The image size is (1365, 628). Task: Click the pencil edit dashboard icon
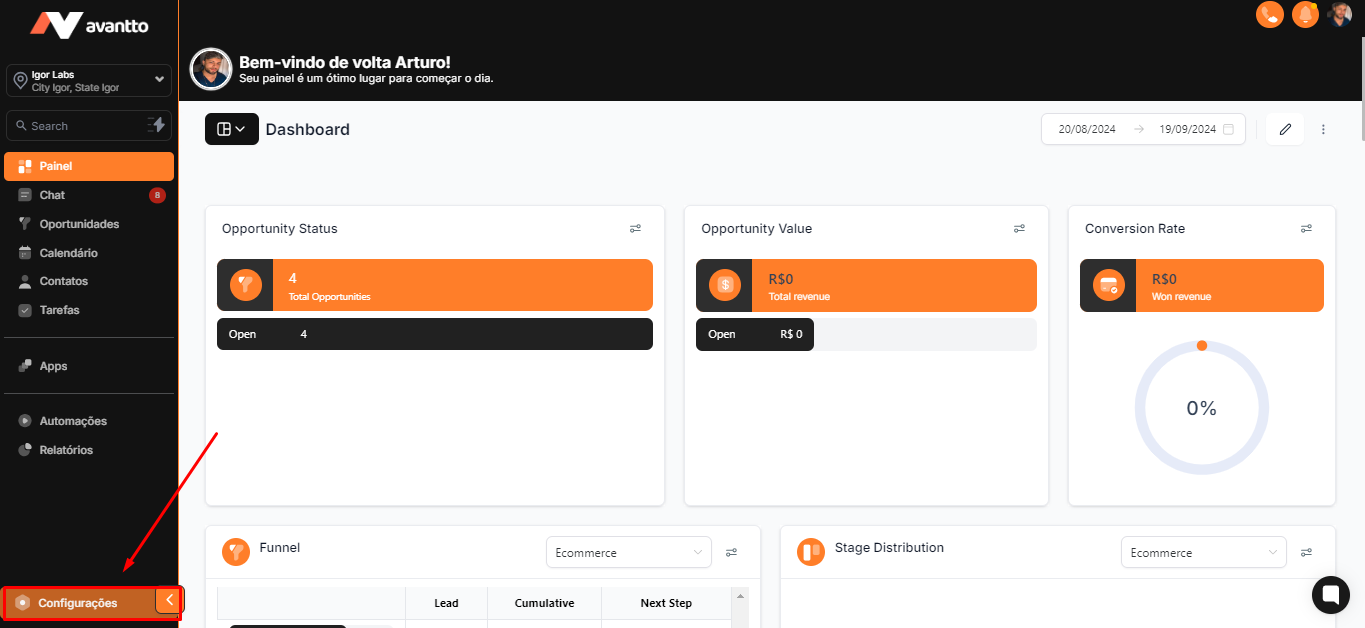1285,129
